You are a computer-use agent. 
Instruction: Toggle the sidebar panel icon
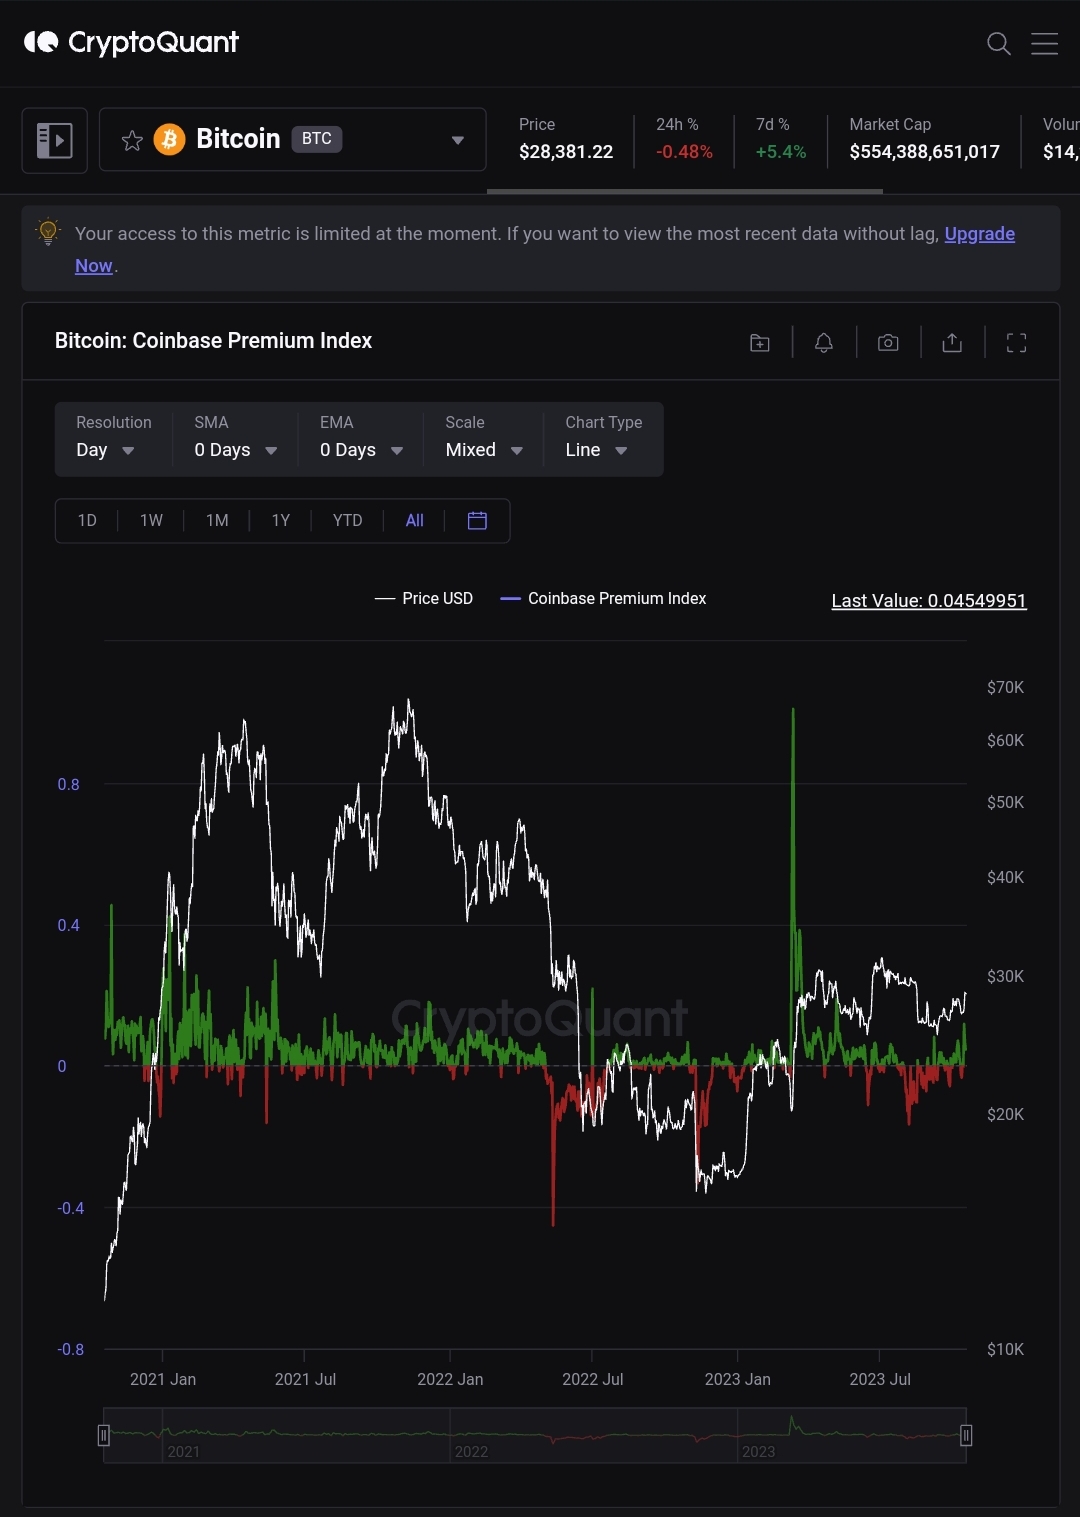54,140
